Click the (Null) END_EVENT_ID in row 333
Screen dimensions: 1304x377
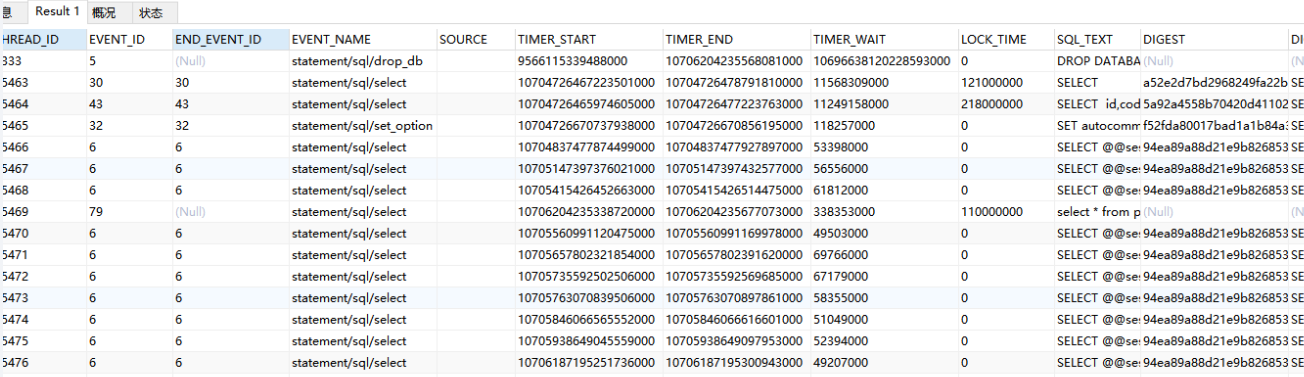[x=229, y=61]
